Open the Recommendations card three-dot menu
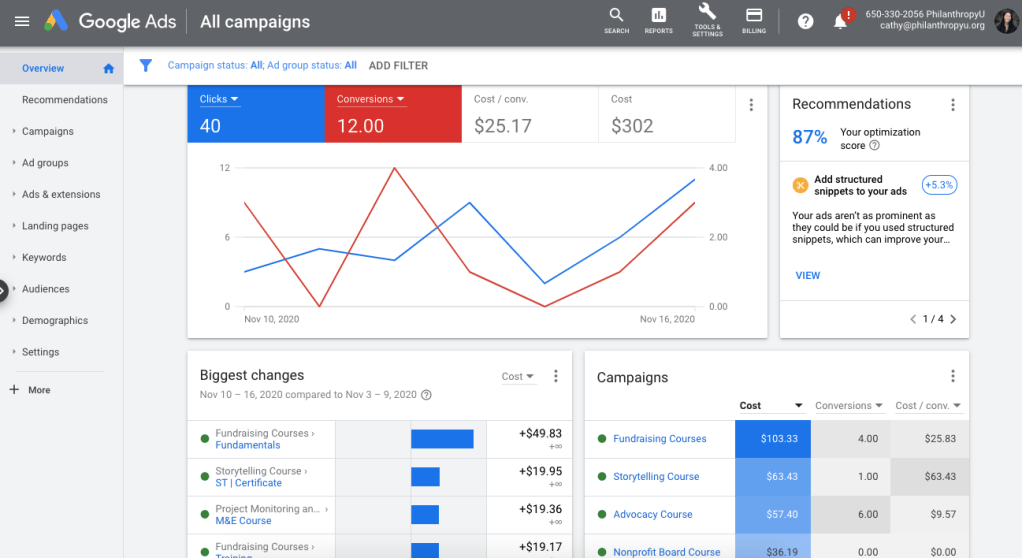 (x=952, y=105)
